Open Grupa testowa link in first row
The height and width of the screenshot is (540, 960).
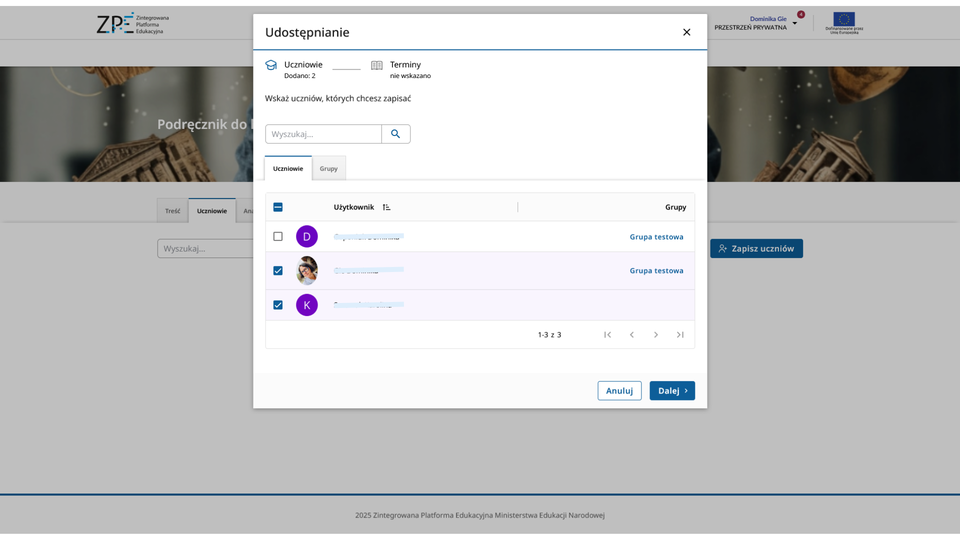[656, 237]
